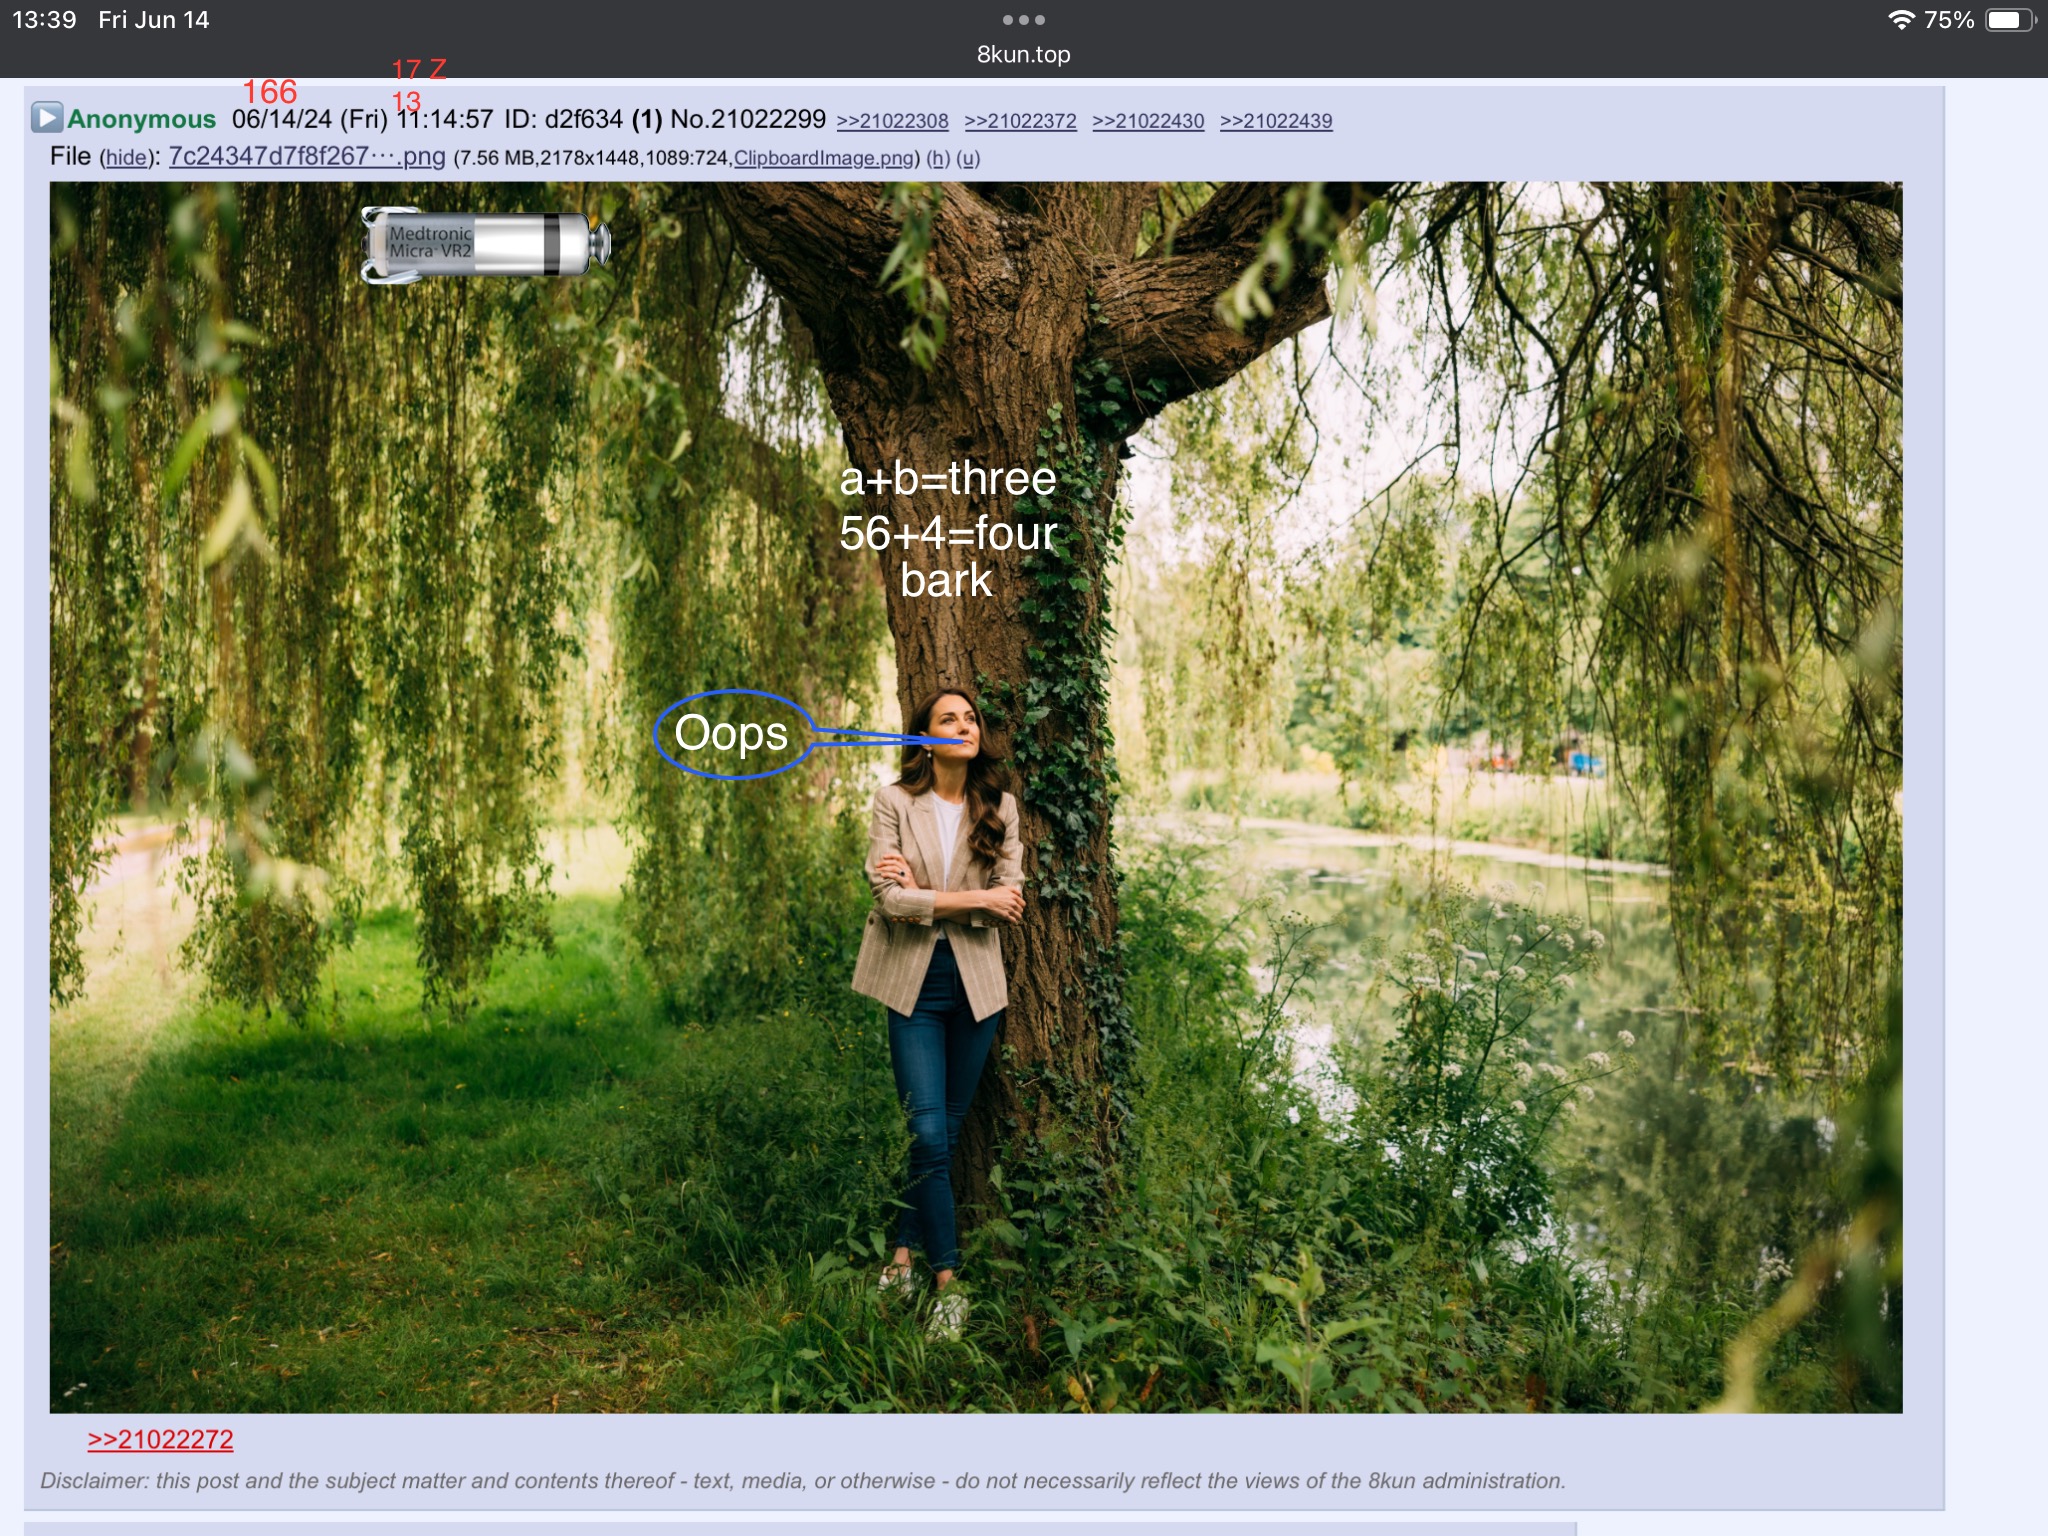Open the 8kun.top address bar
Image resolution: width=2048 pixels, height=1536 pixels.
1023,54
